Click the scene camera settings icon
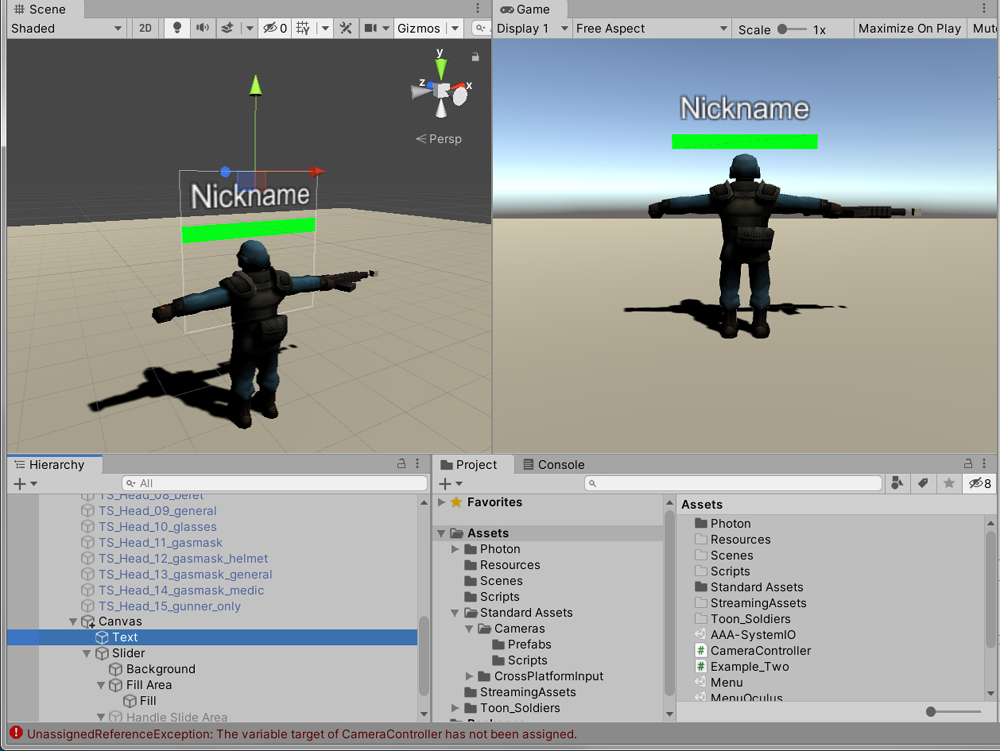The image size is (1000, 751). [371, 28]
